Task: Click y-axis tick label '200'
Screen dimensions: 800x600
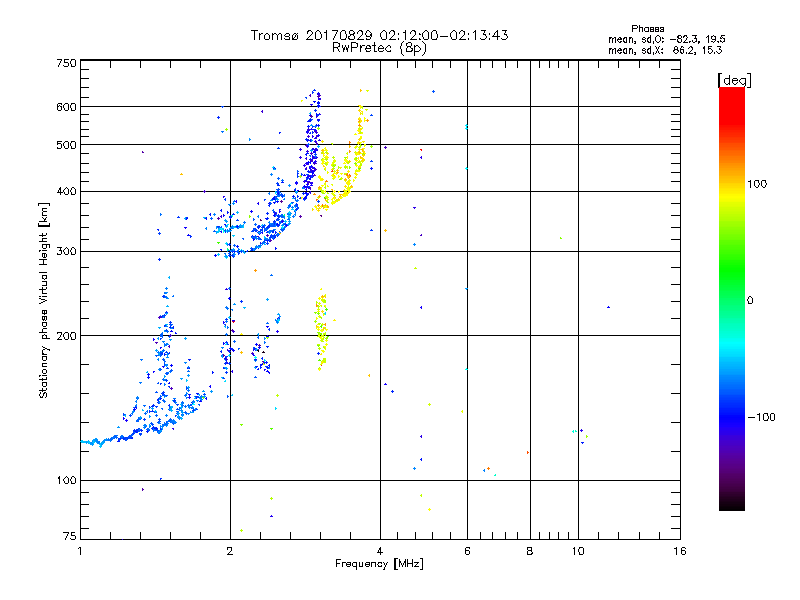Action: coord(66,336)
